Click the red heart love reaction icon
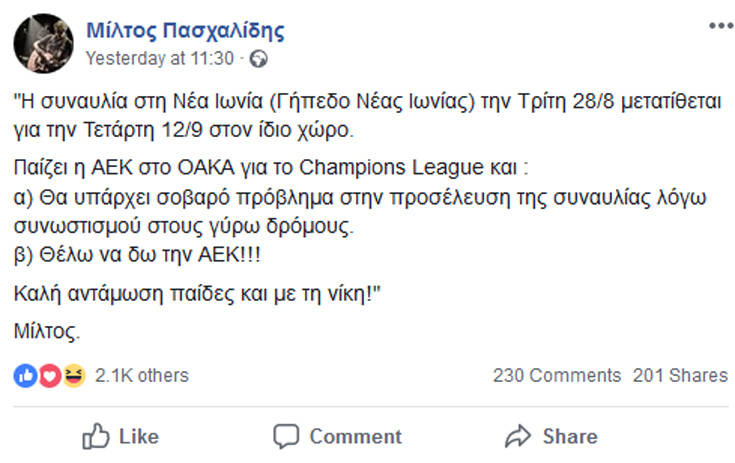The width and height of the screenshot is (735, 463). [50, 375]
